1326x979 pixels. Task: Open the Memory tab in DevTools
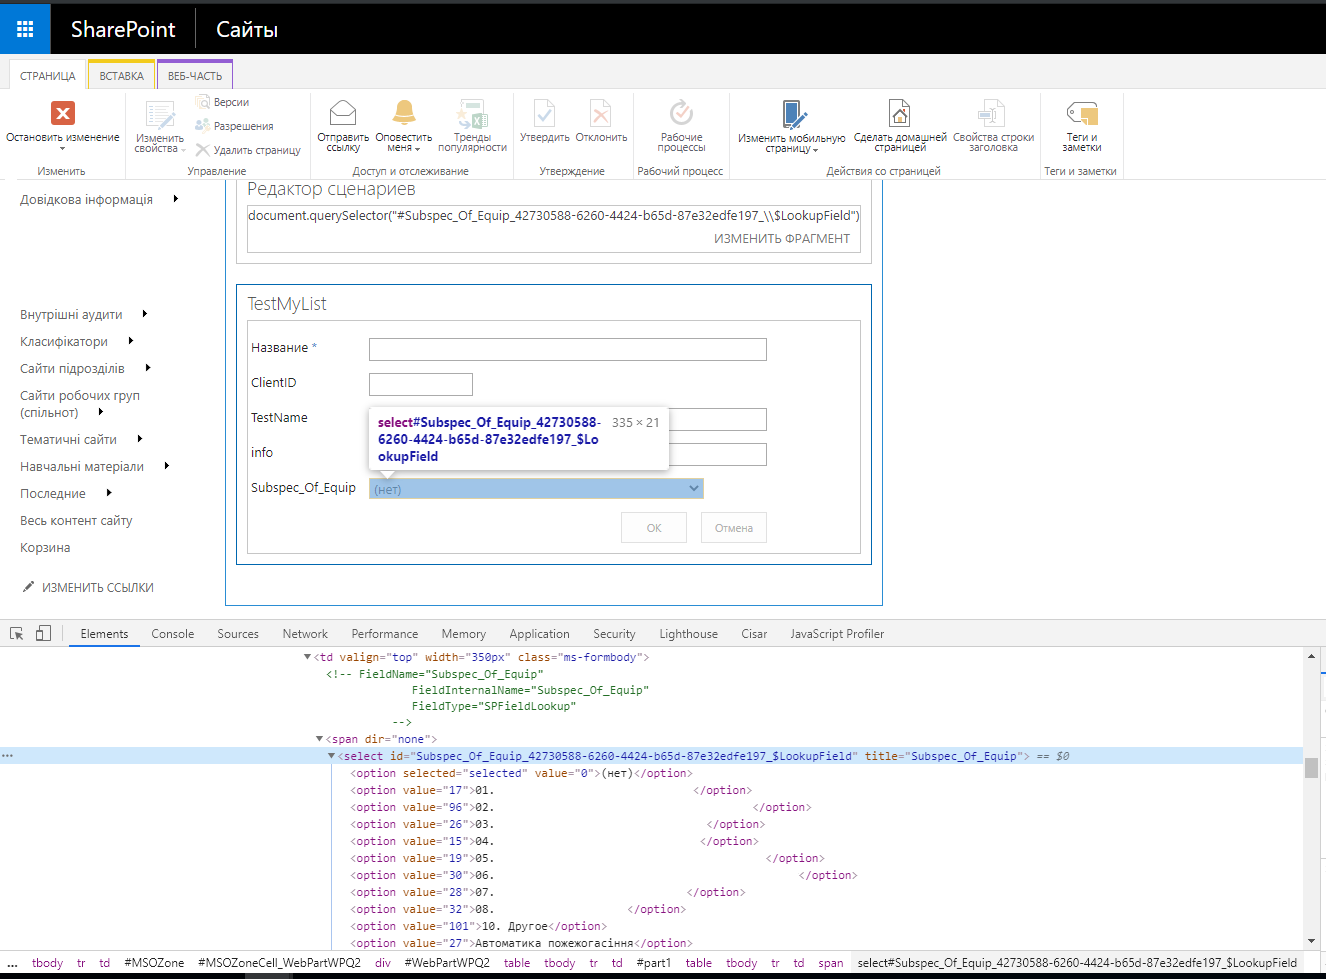(x=464, y=634)
